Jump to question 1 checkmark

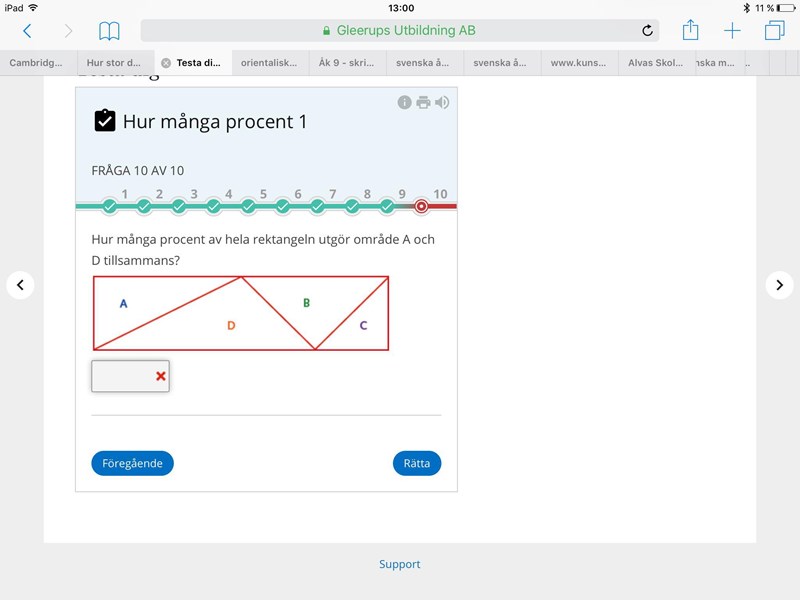(110, 207)
